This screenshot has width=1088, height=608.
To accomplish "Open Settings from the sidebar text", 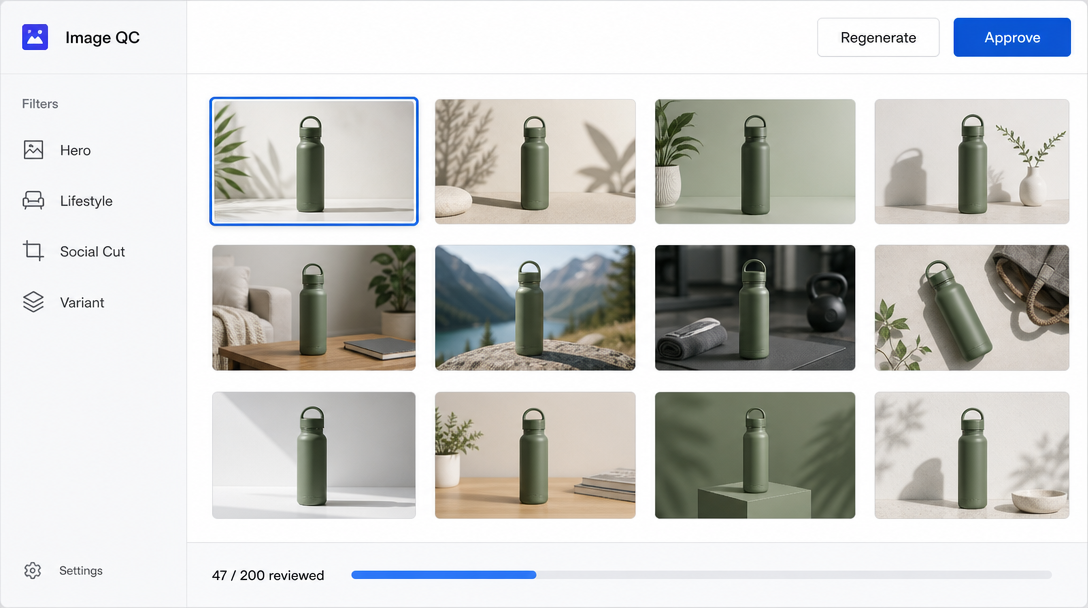I will point(80,571).
